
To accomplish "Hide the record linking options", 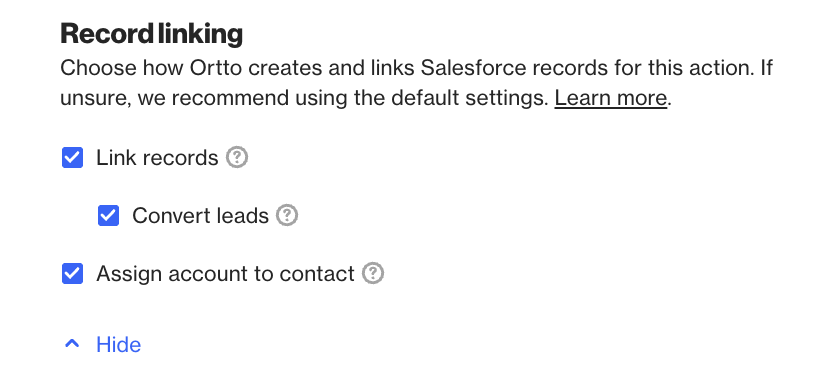I will 118,345.
